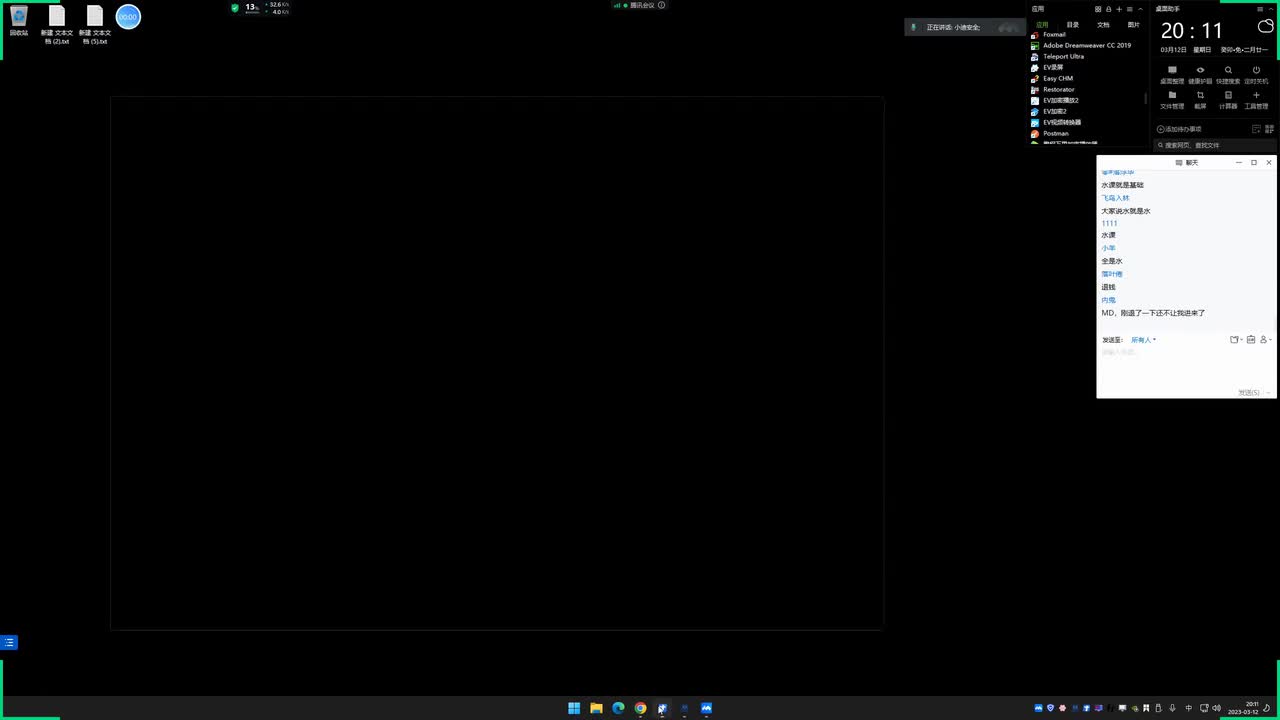The height and width of the screenshot is (720, 1280).
Task: Click the 搜索网页、查找文件 search box
Action: (x=1215, y=145)
